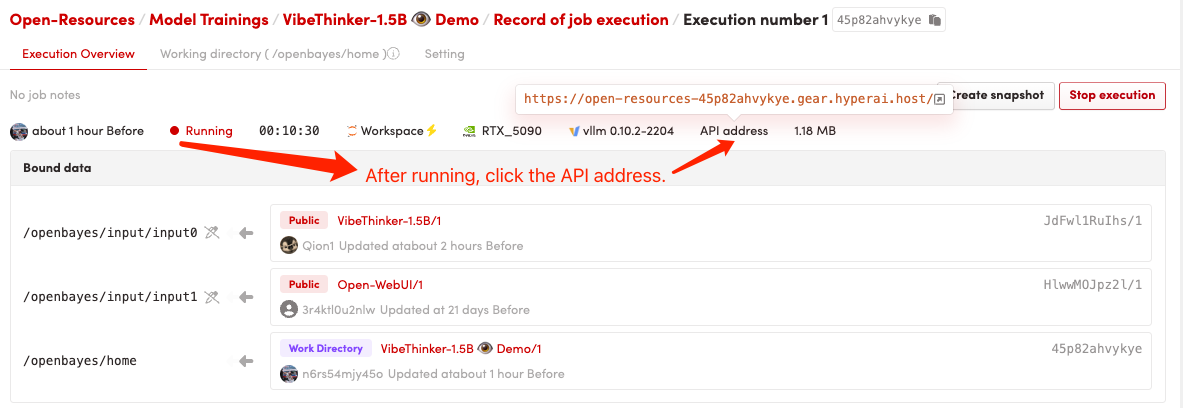The height and width of the screenshot is (408, 1183).
Task: Click the info icon beside Working directory tab
Action: pos(394,54)
